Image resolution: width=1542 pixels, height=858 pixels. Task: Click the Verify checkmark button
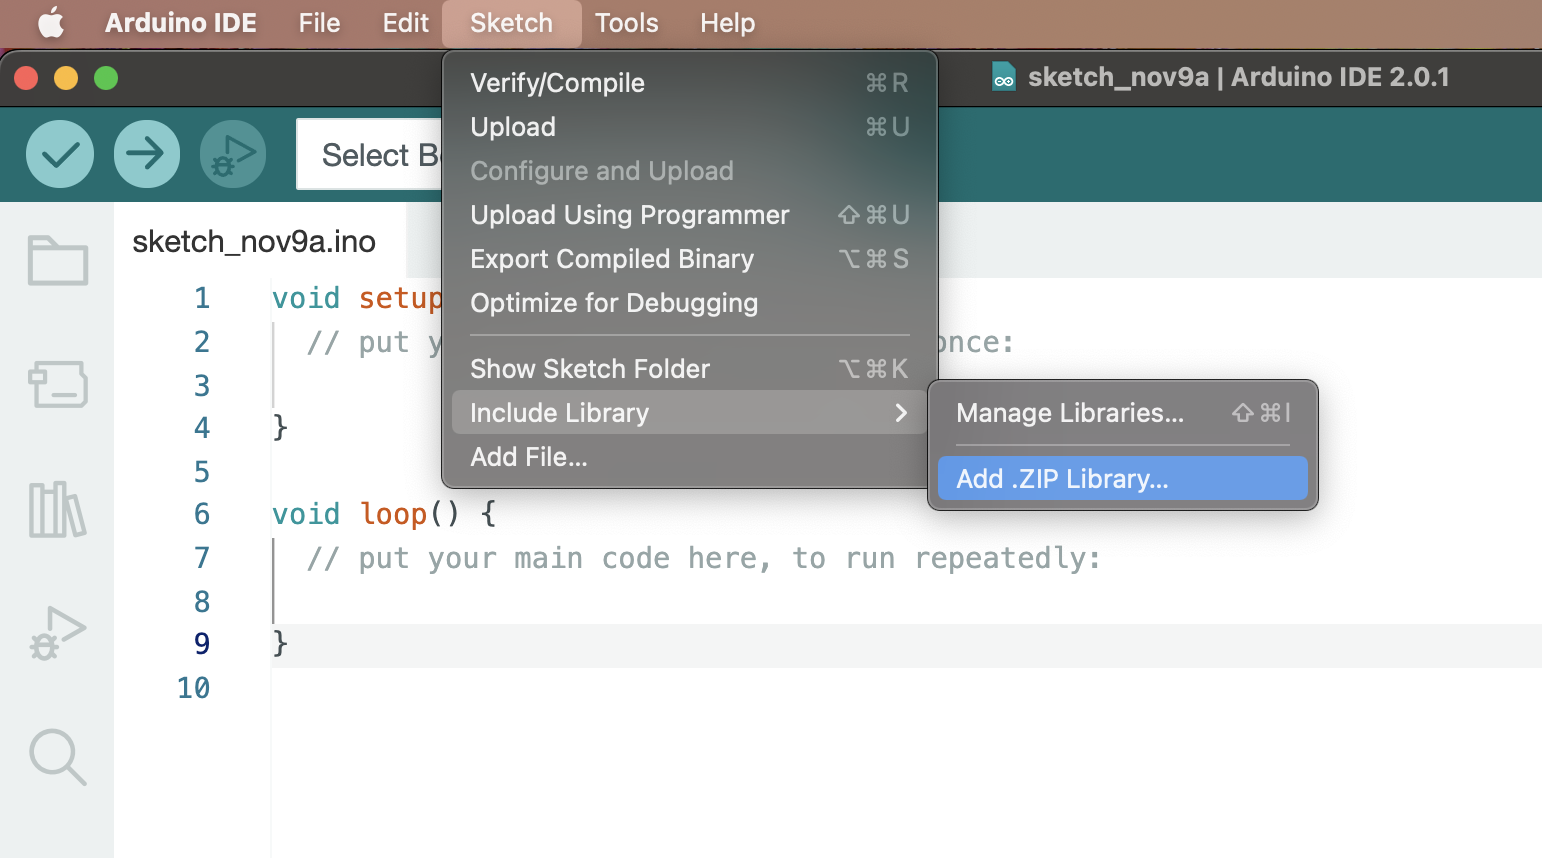(60, 154)
